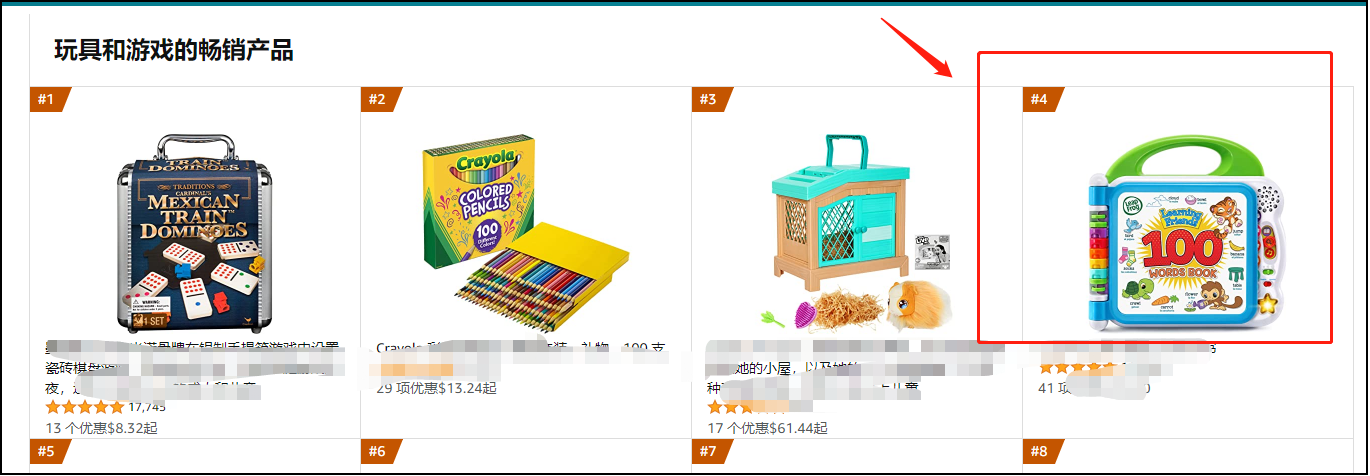
Task: Click the #5 rank badge
Action: 49,451
